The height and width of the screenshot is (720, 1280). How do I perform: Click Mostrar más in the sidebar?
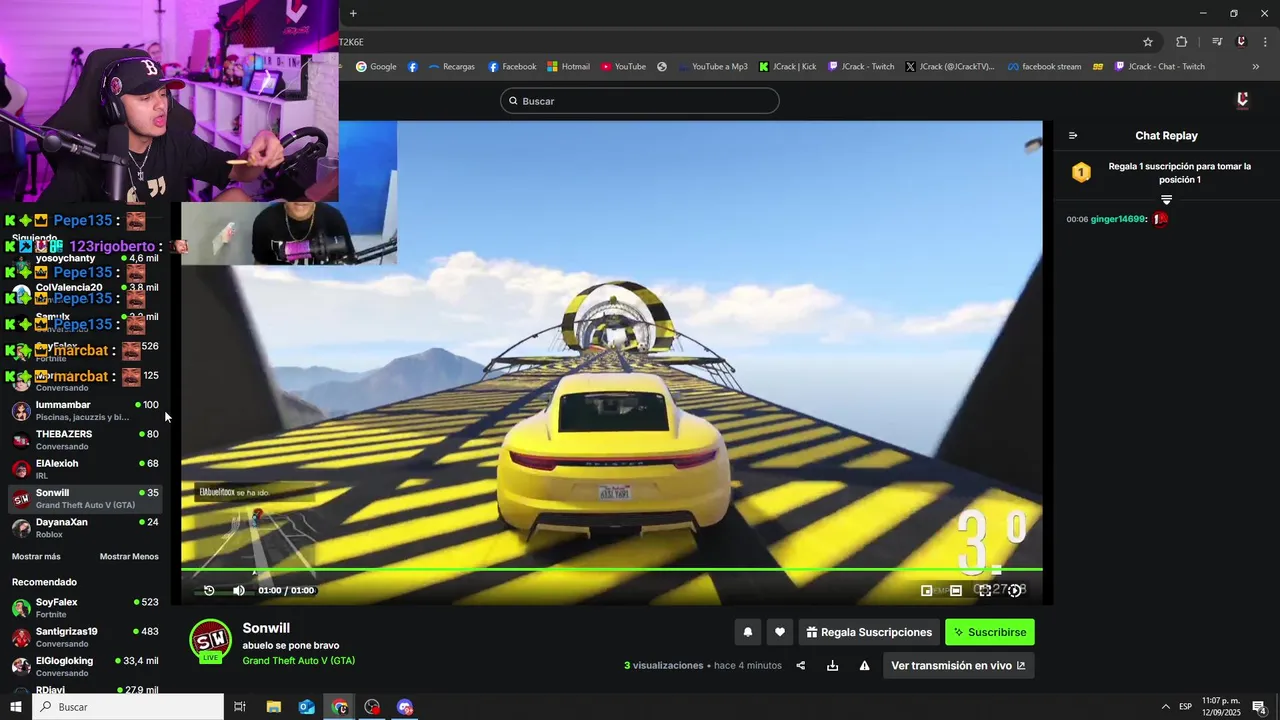coord(36,557)
